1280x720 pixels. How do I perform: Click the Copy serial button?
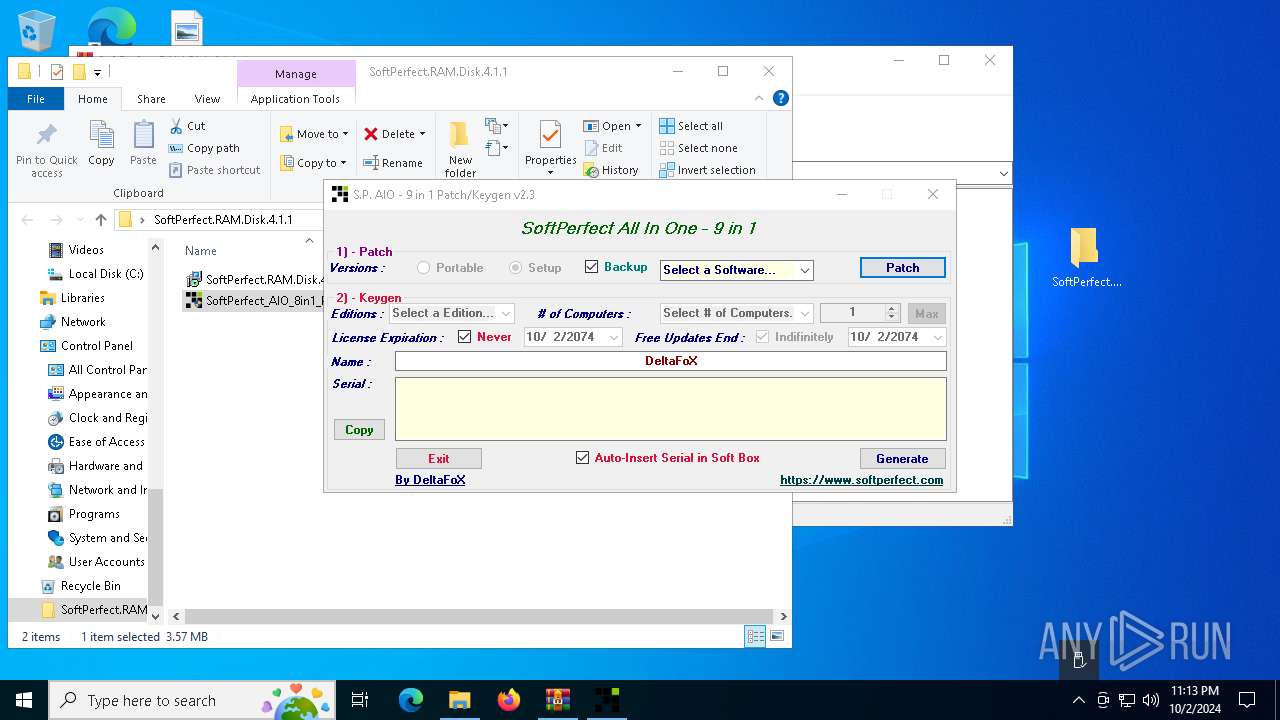pyautogui.click(x=359, y=430)
